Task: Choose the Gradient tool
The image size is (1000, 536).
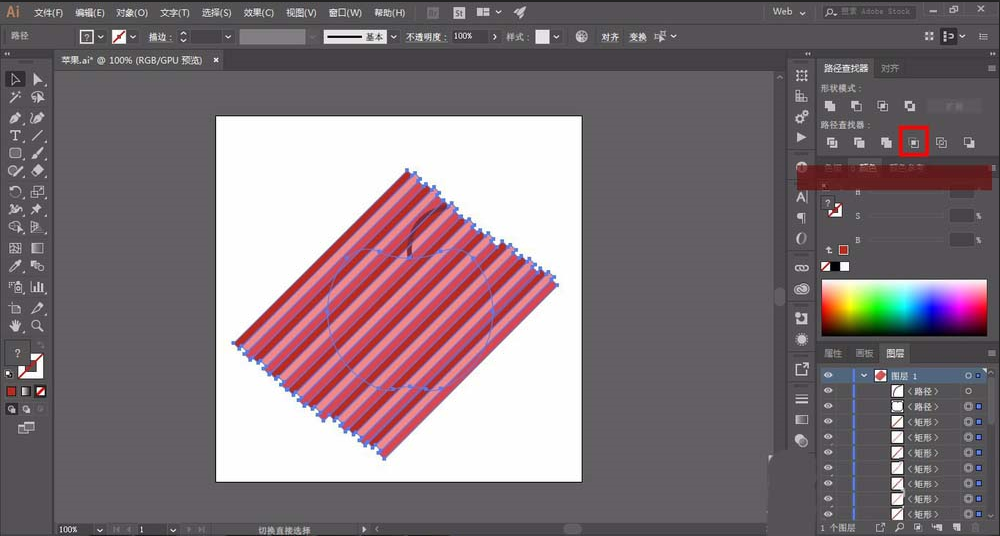Action: 38,248
